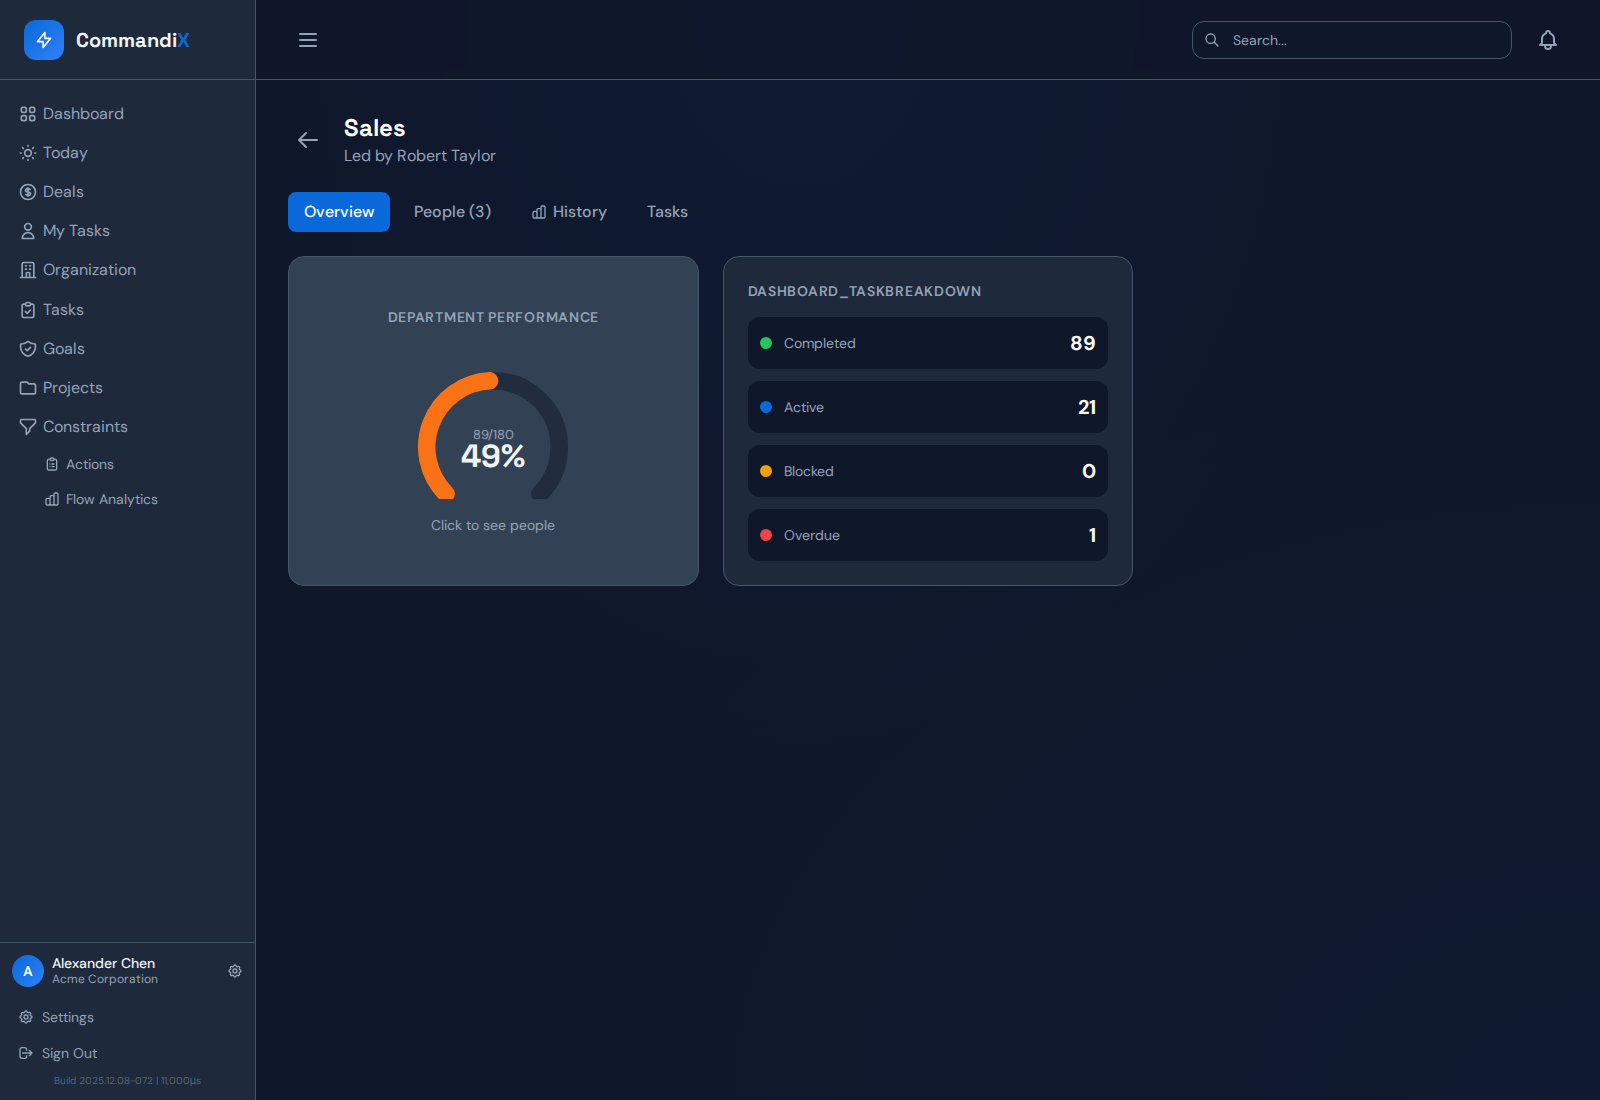Image resolution: width=1600 pixels, height=1100 pixels.
Task: Click the Department Performance heading
Action: click(x=493, y=317)
